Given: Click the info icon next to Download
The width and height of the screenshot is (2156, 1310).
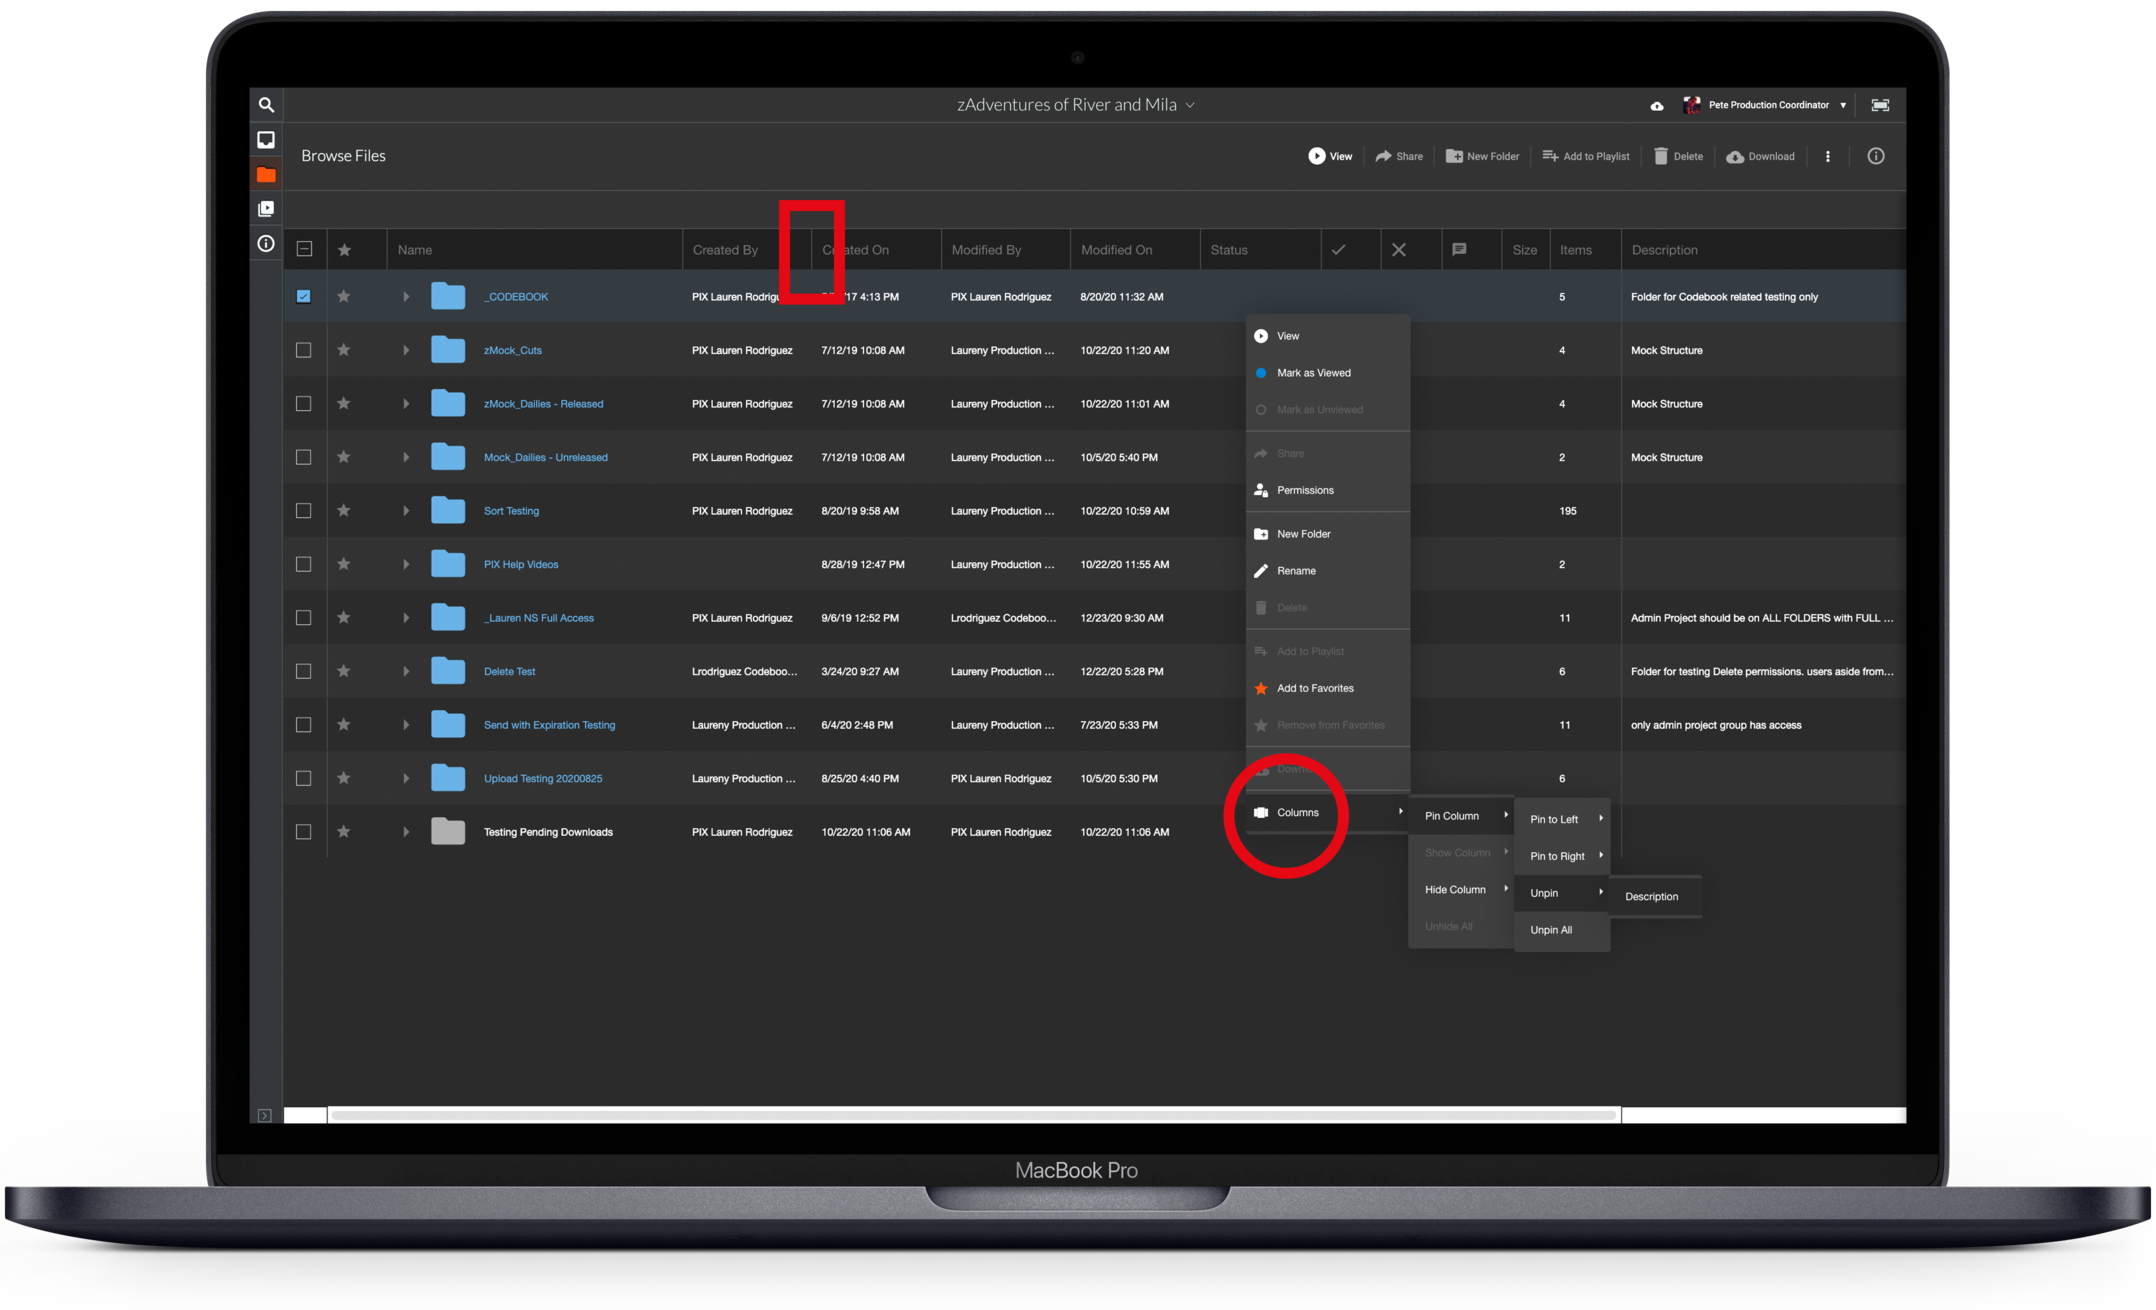Looking at the screenshot, I should (1876, 156).
